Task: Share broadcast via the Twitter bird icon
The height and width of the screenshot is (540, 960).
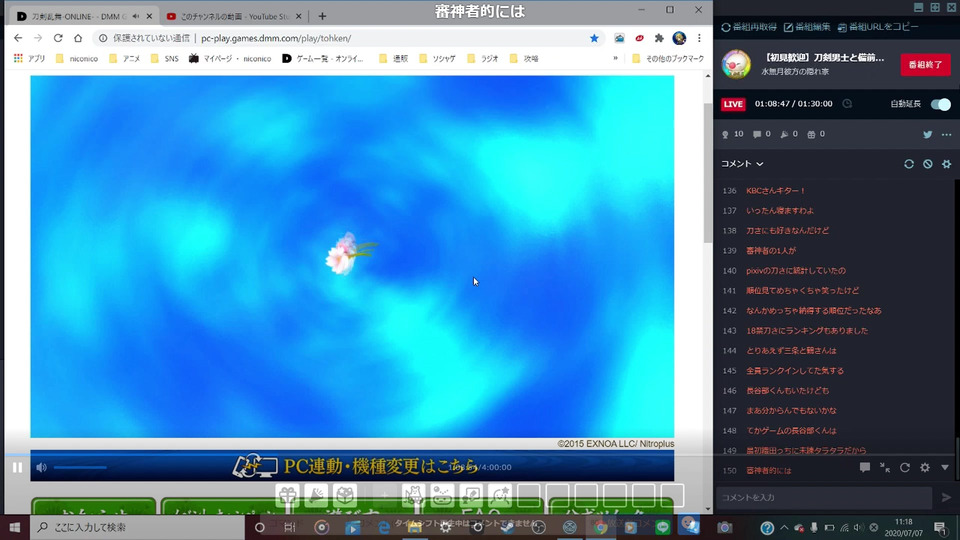Action: pos(928,135)
